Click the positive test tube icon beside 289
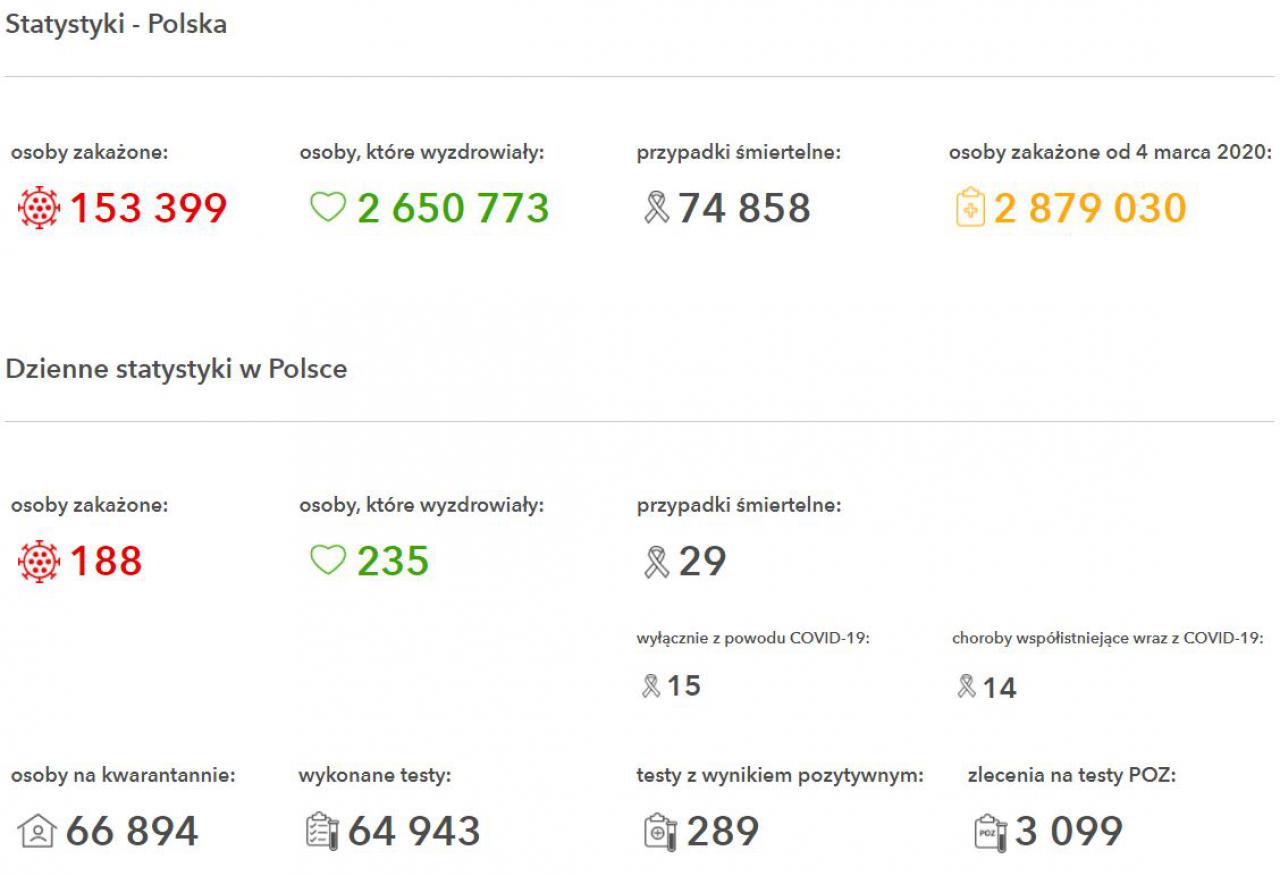This screenshot has height=876, width=1280. point(661,831)
